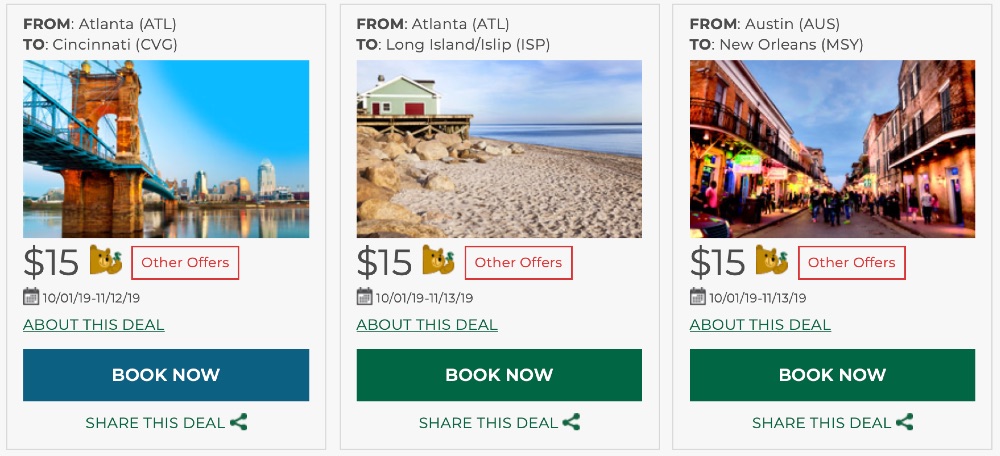Book the Austin to New Orleans flight
This screenshot has width=1000, height=456.
[x=832, y=375]
